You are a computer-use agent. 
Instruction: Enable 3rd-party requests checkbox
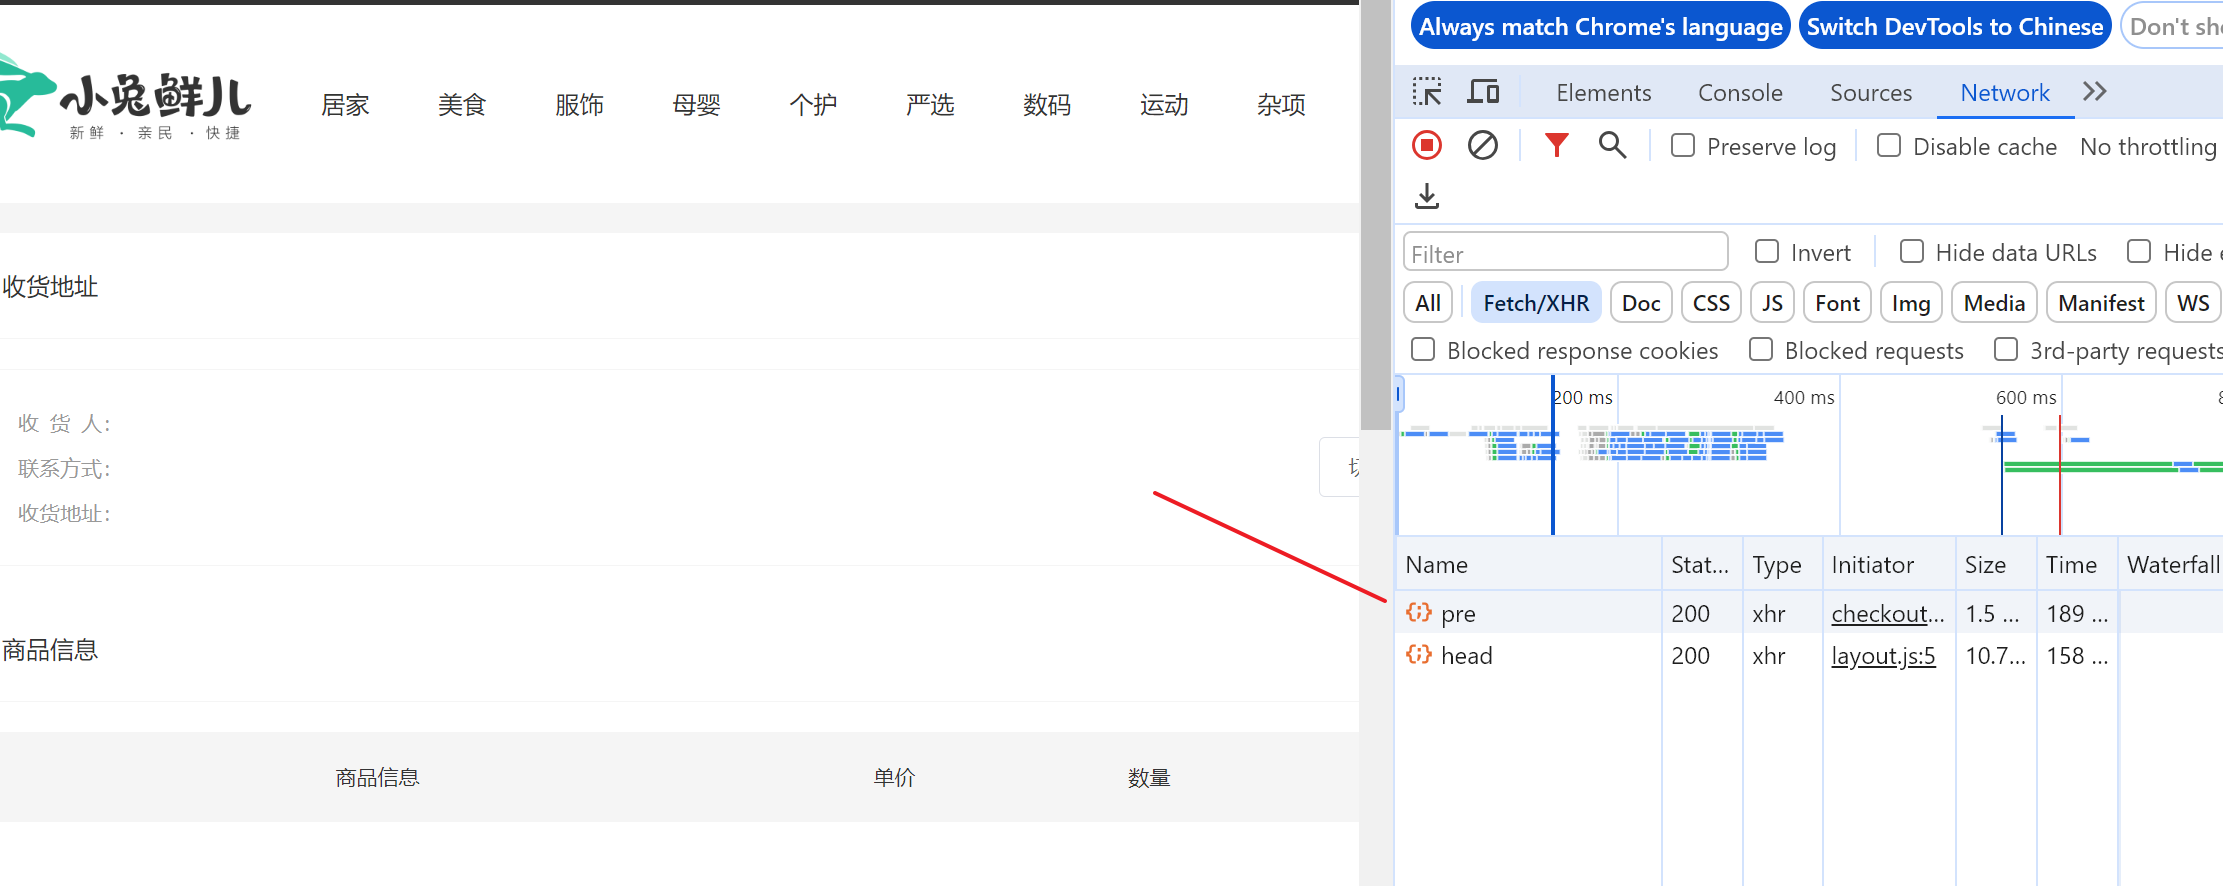[x=2006, y=350]
